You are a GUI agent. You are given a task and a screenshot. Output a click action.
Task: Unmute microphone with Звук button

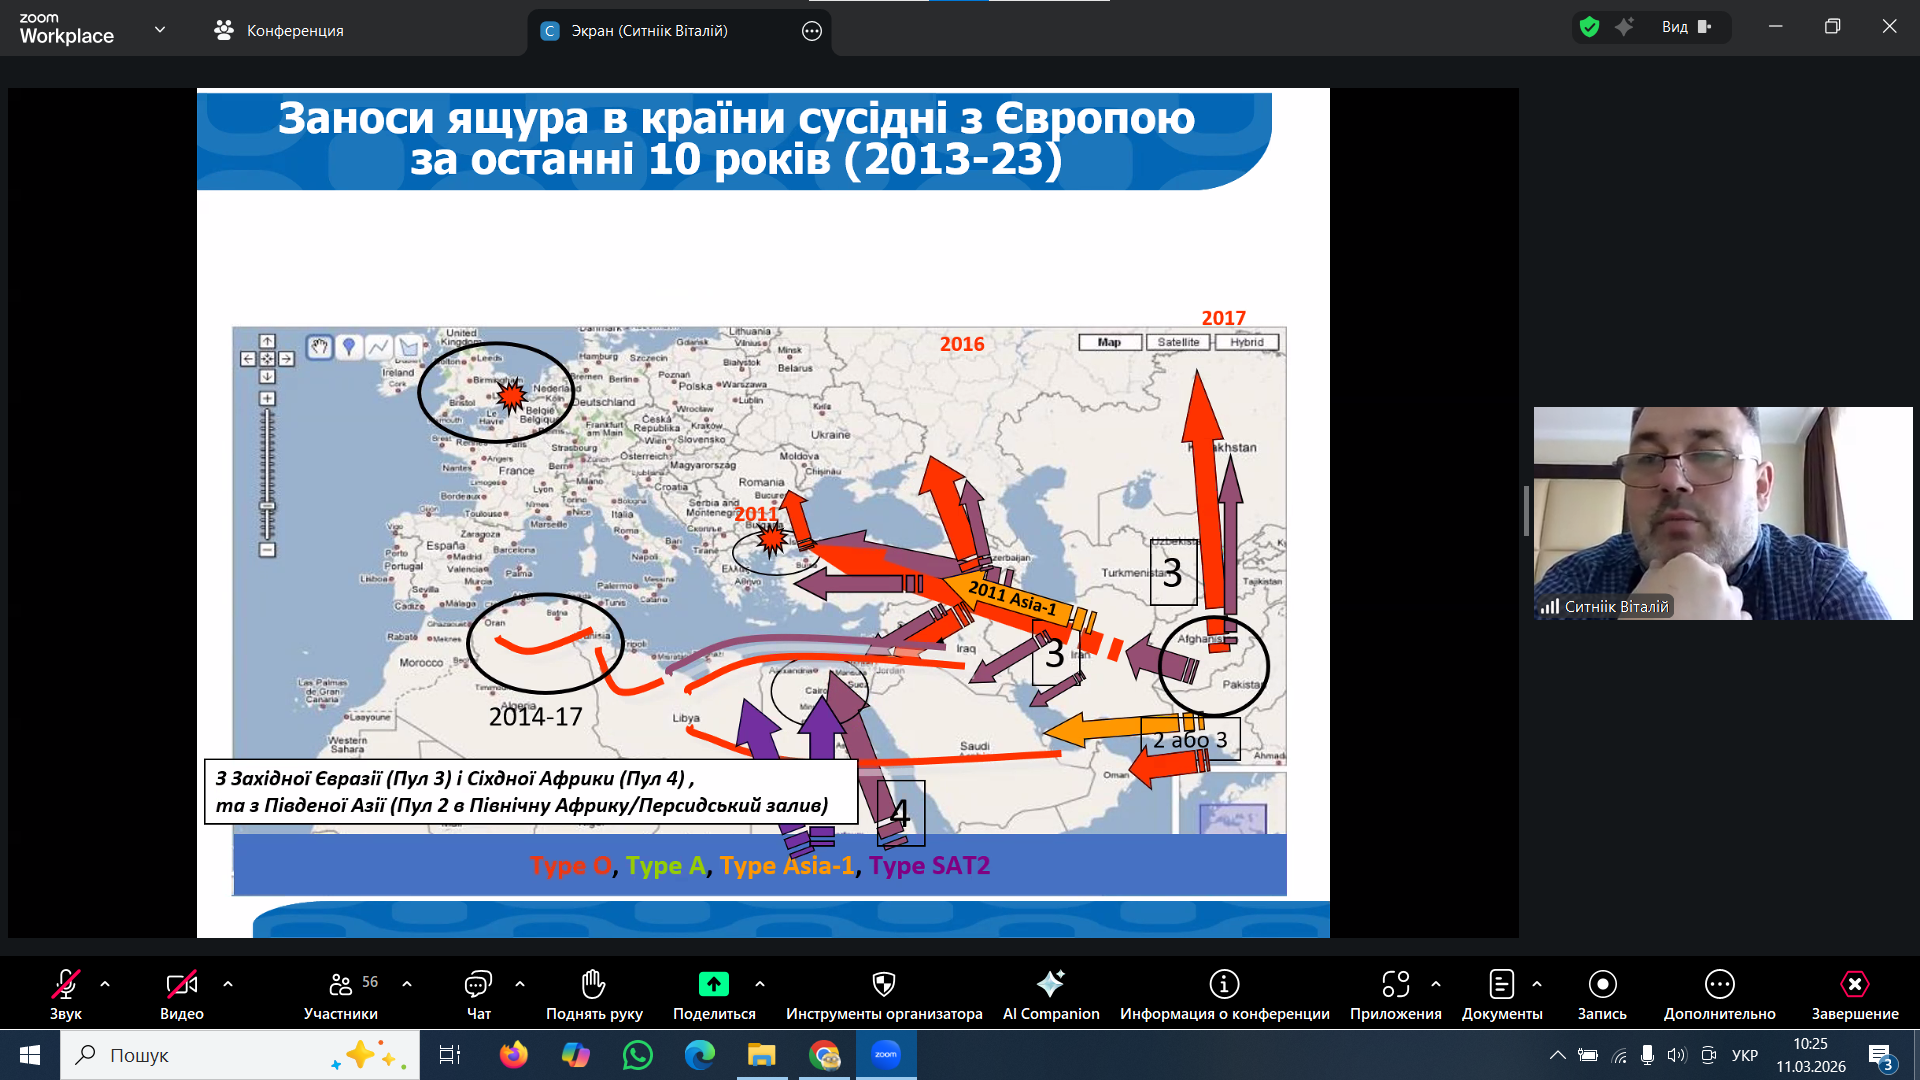[x=66, y=985]
